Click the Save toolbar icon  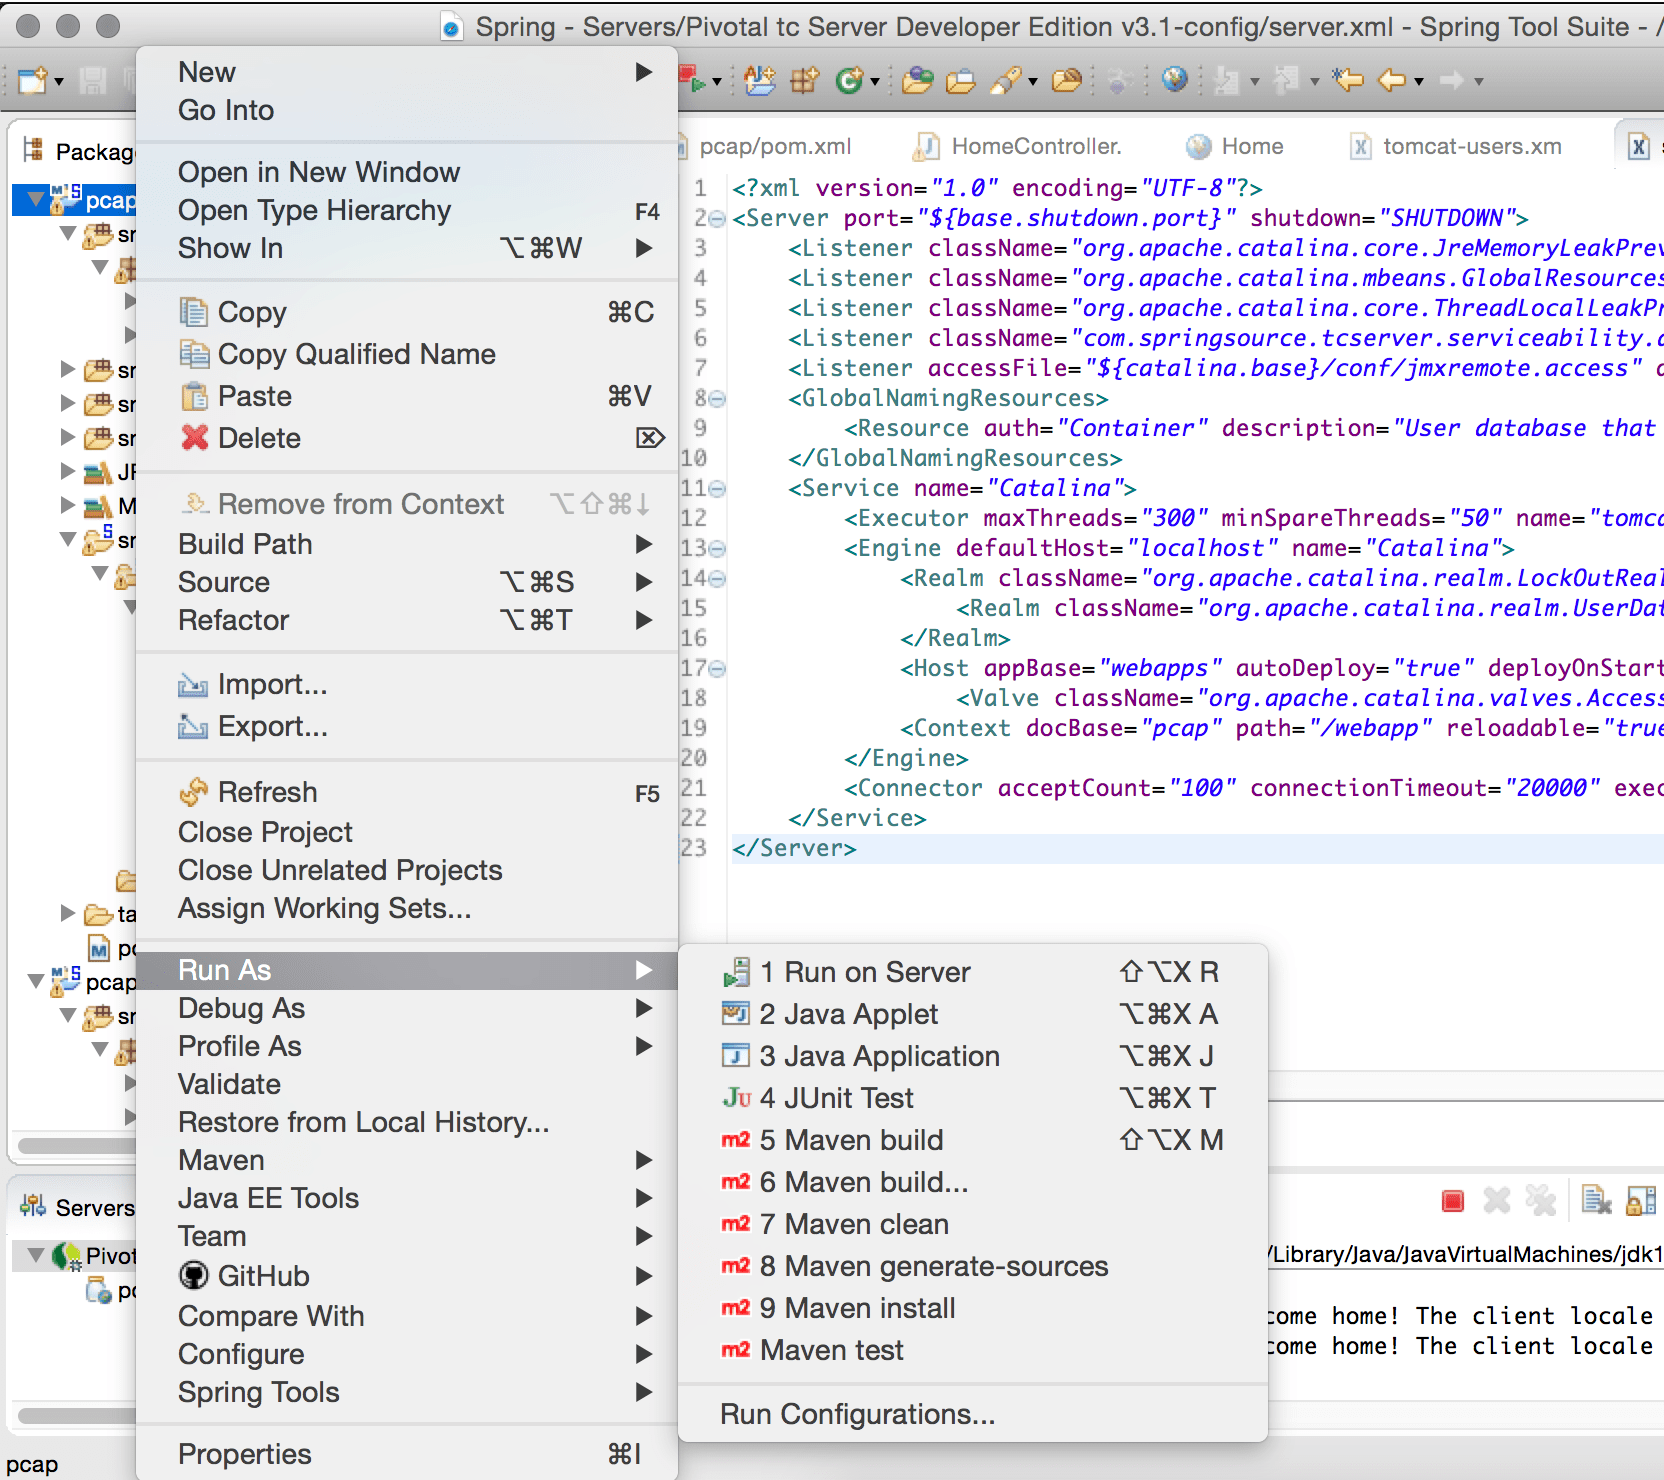[x=92, y=80]
